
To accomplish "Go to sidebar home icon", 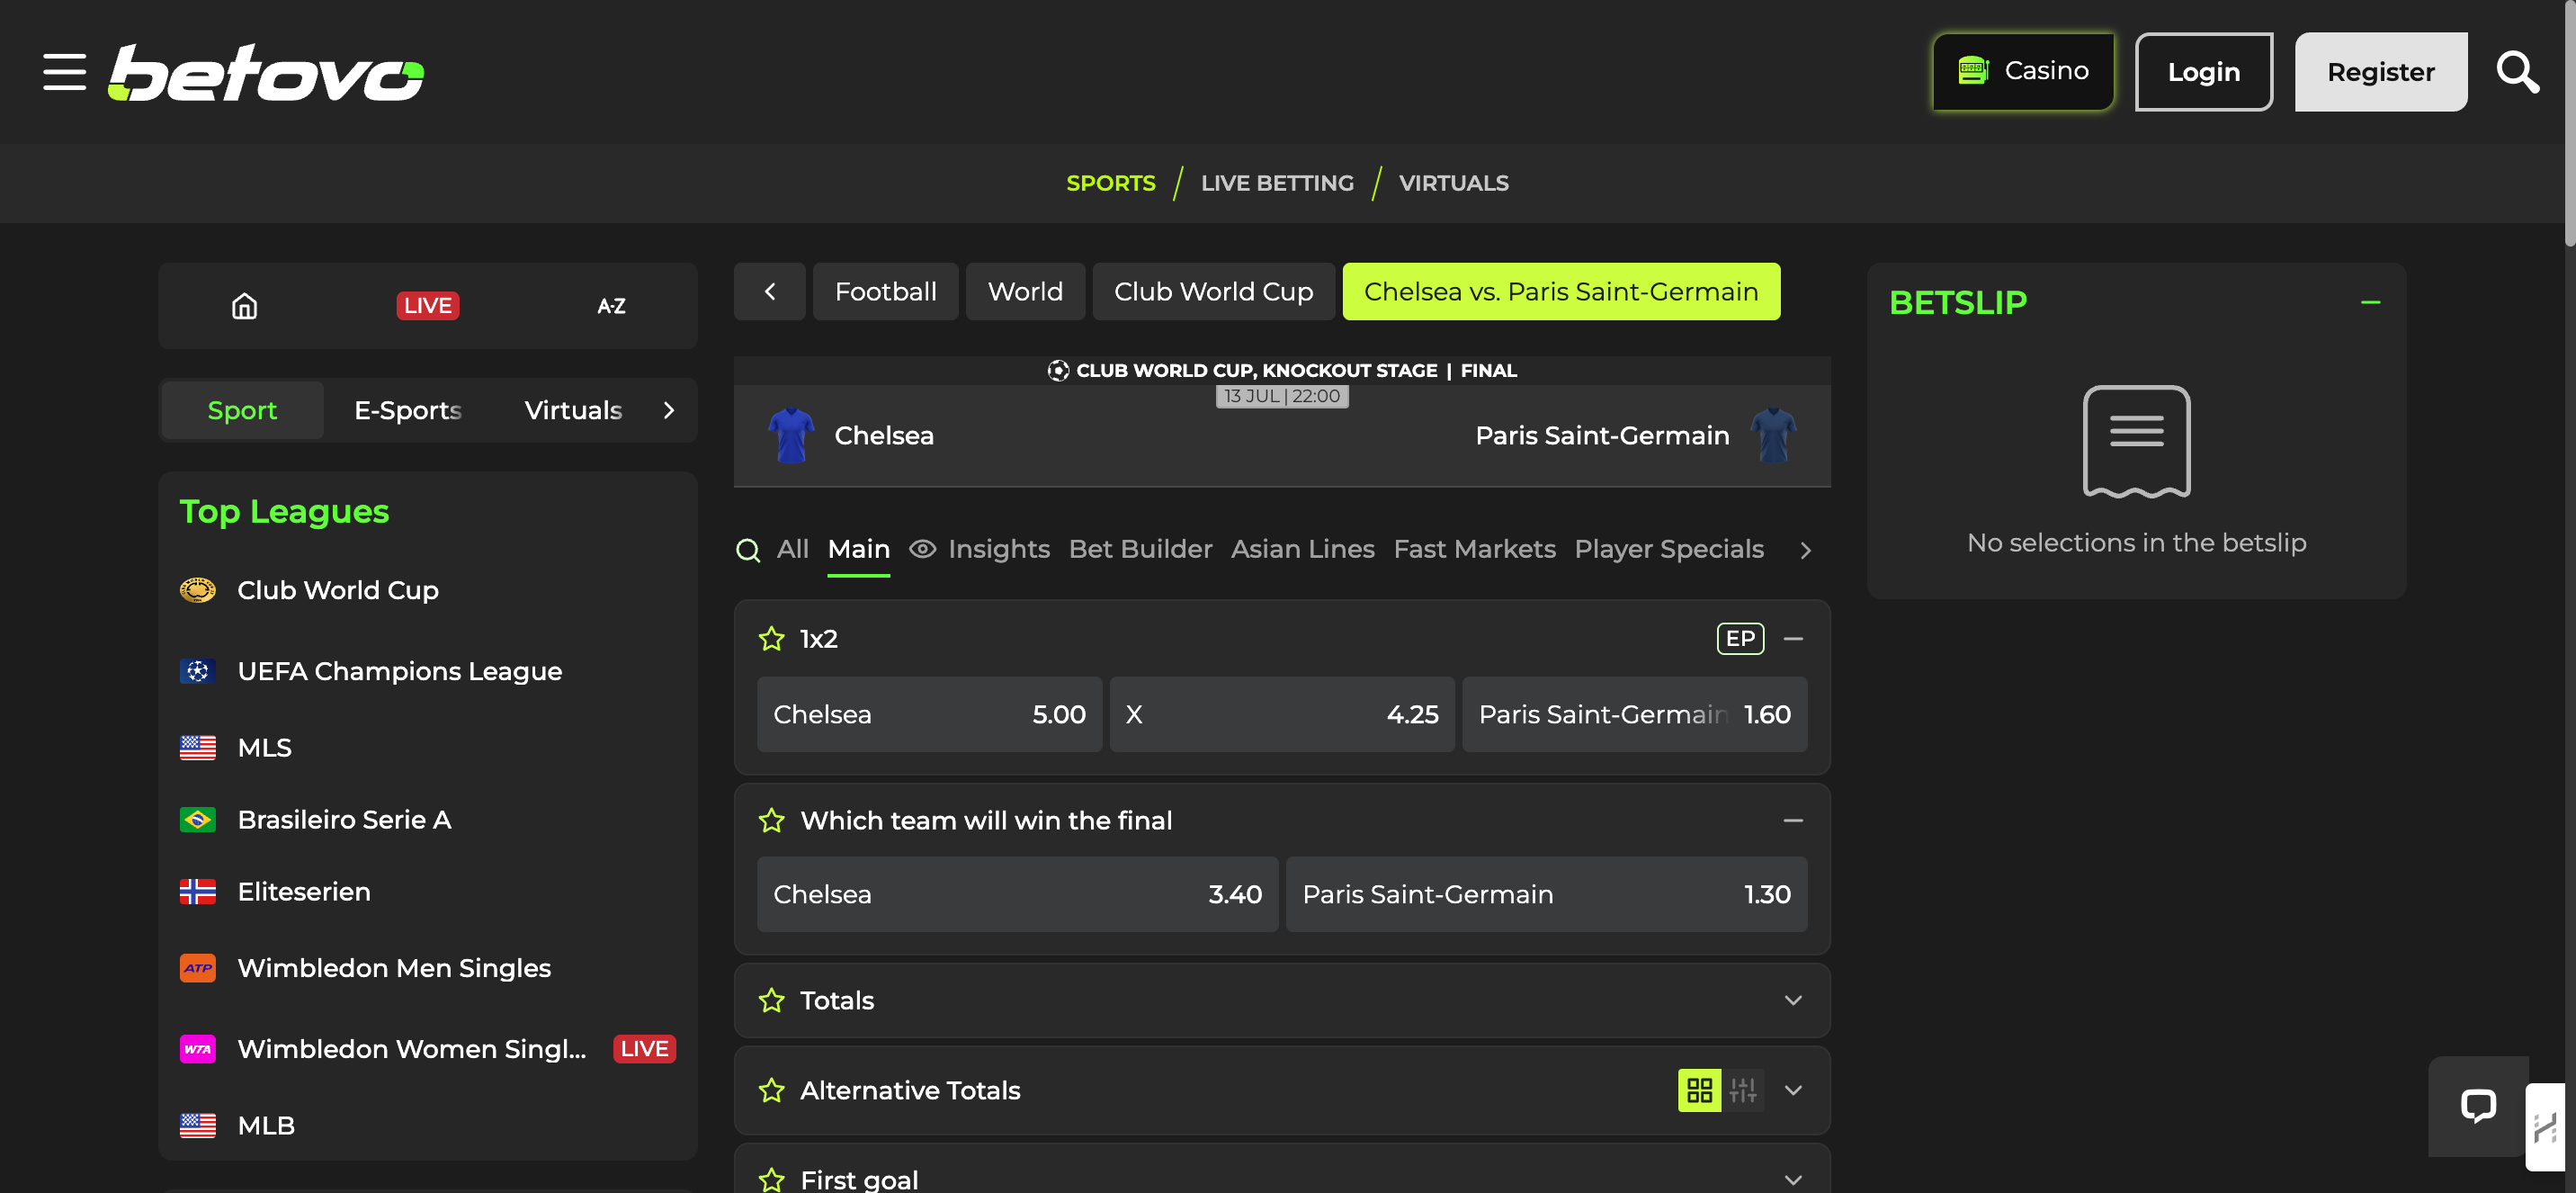I will point(245,306).
